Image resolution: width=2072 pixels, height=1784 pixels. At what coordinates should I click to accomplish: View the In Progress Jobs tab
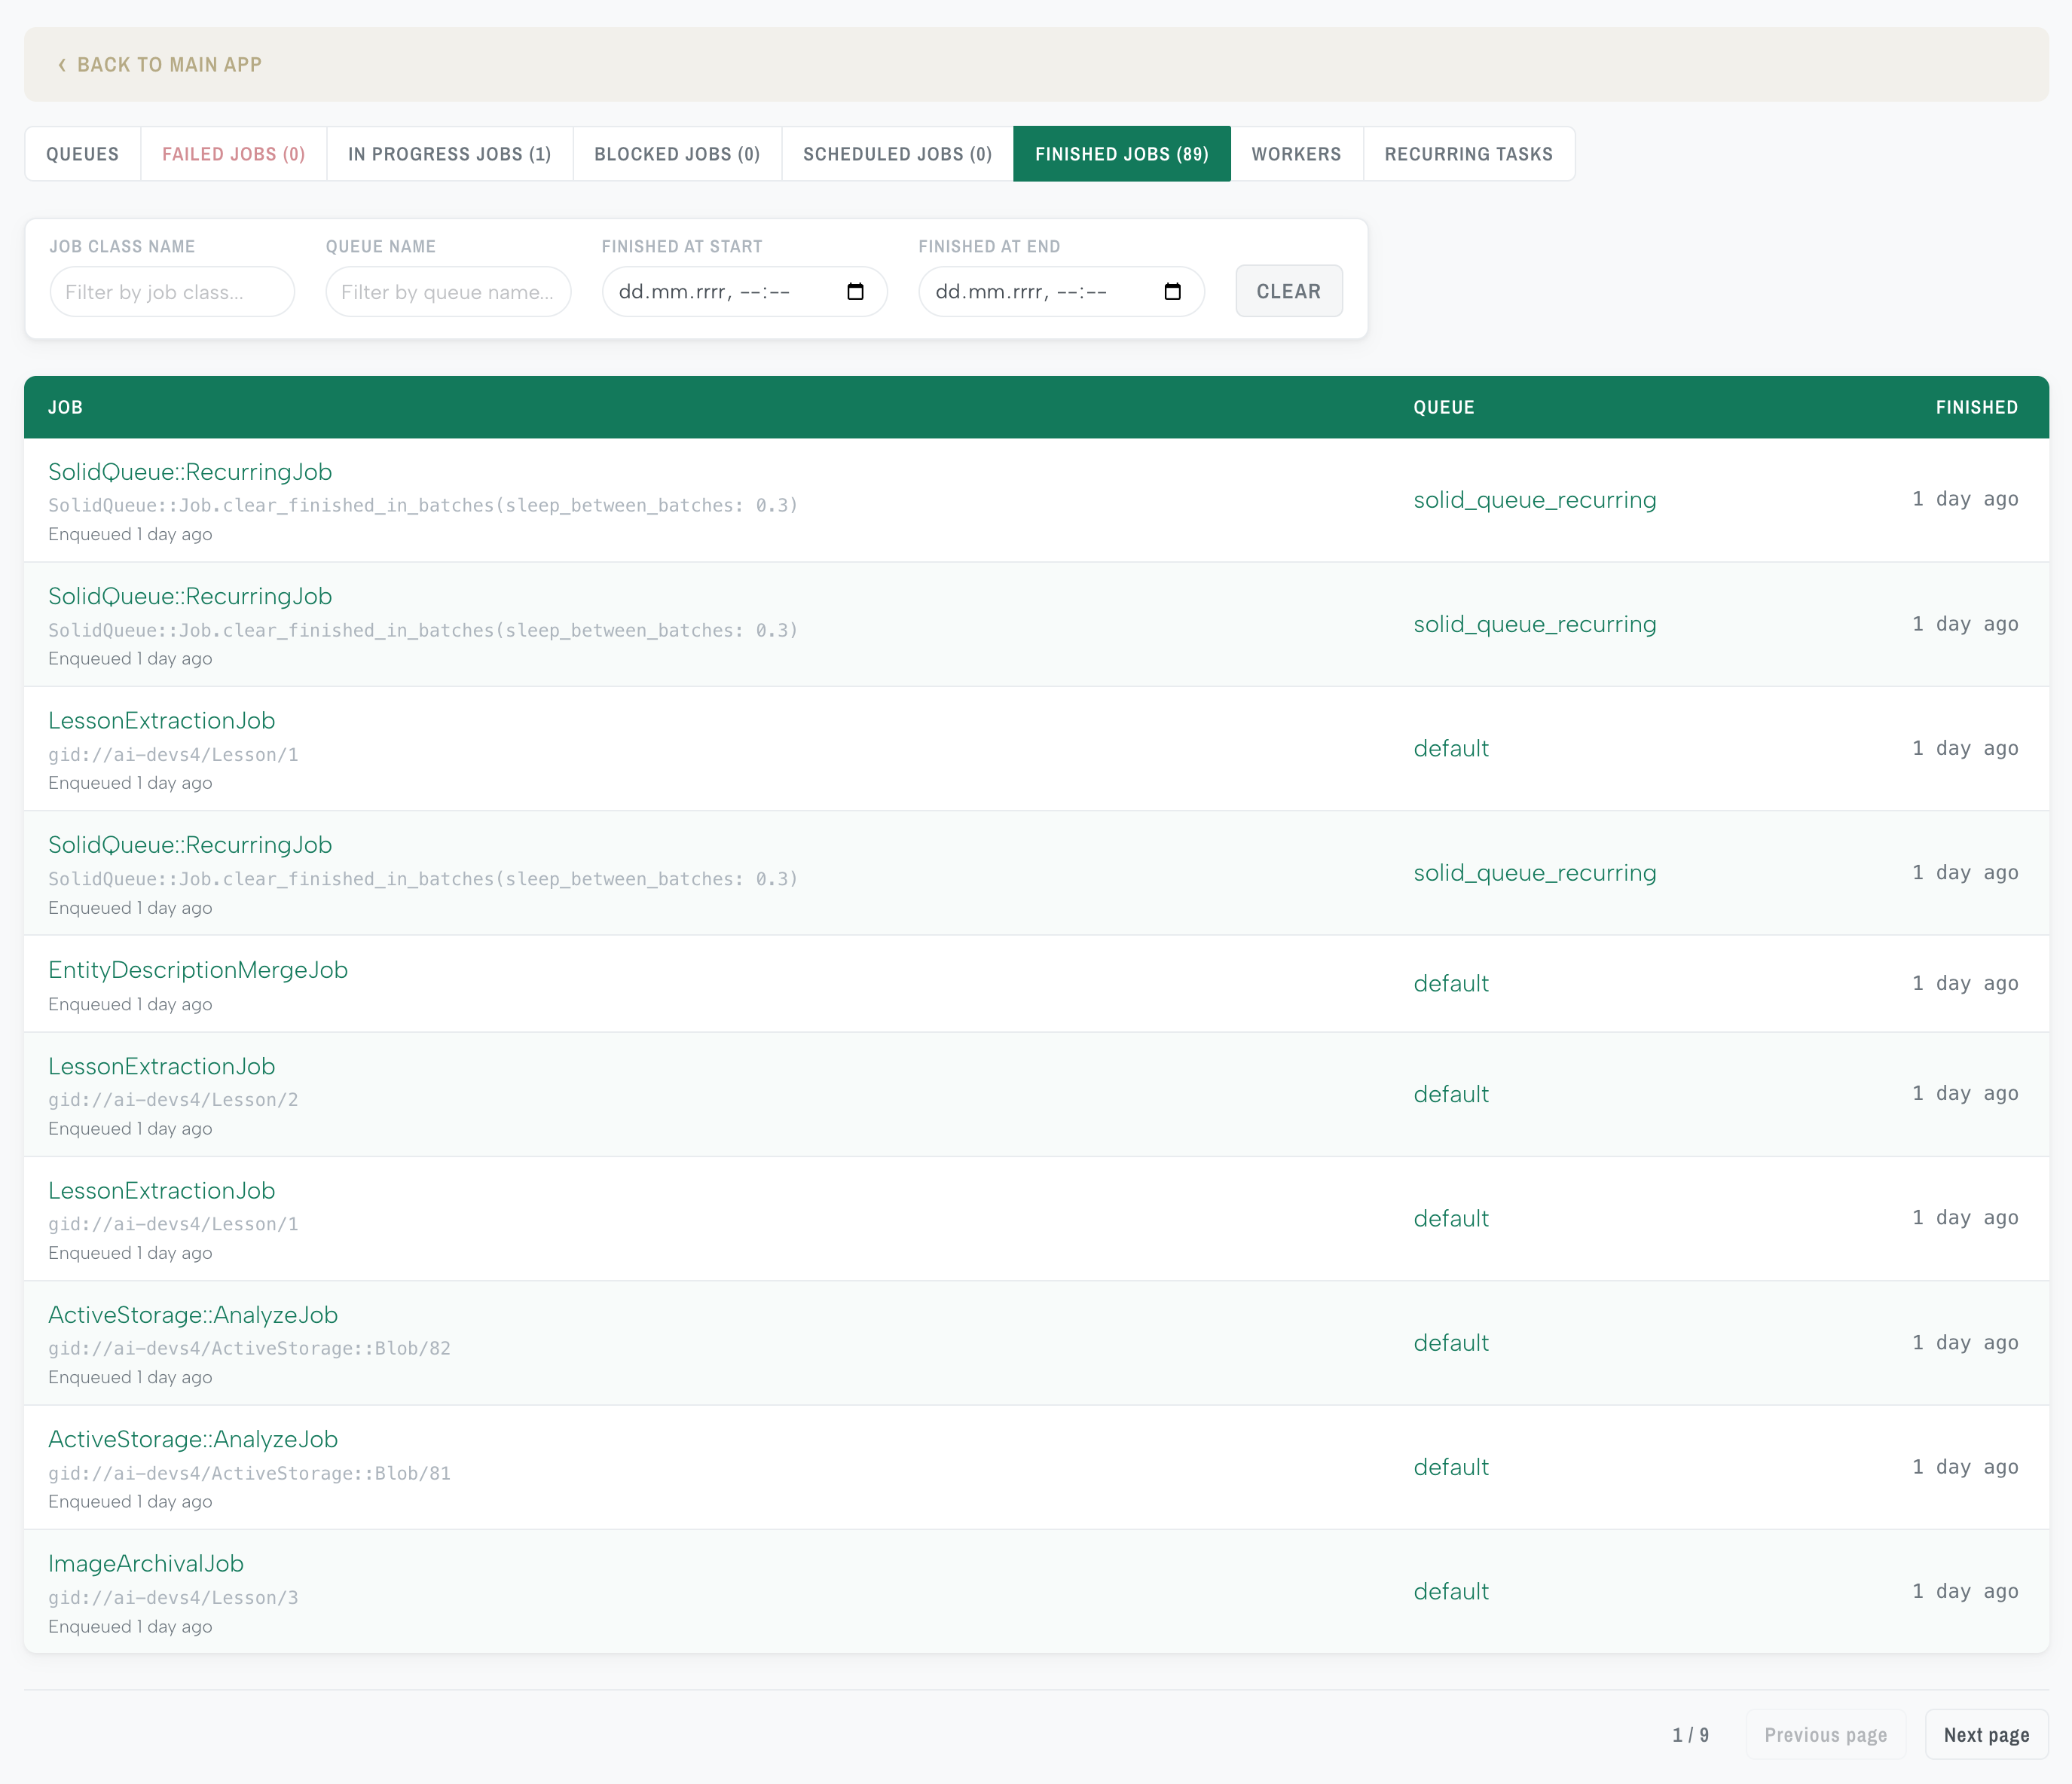pos(448,154)
